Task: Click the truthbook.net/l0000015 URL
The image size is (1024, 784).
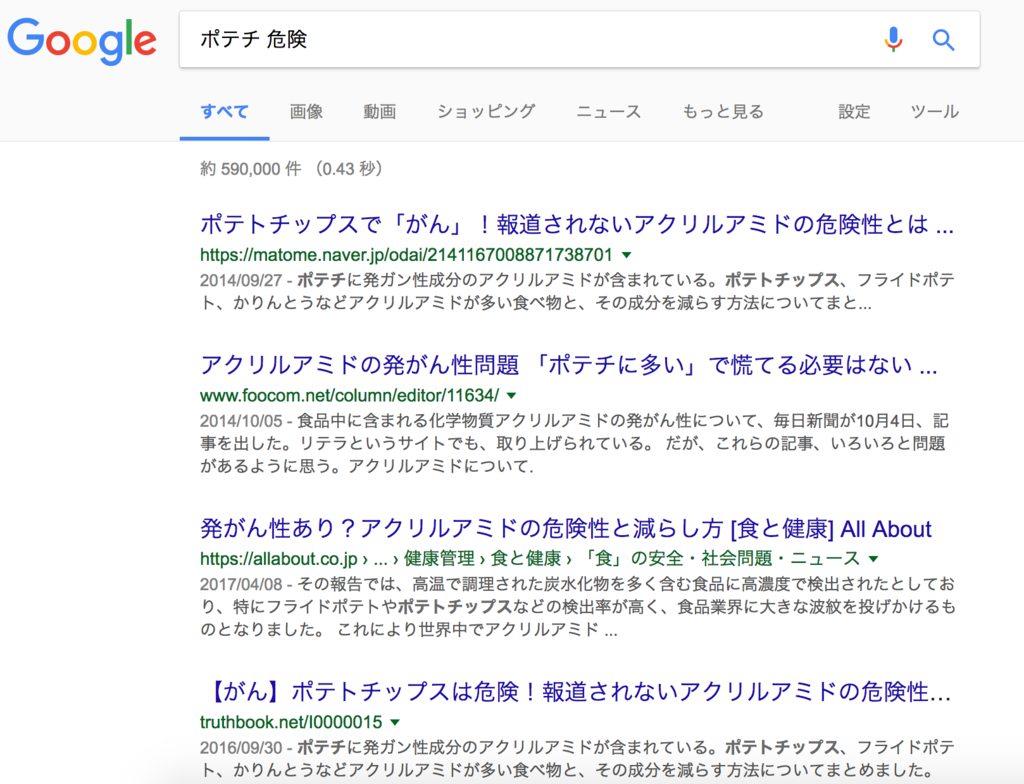Action: click(x=291, y=722)
